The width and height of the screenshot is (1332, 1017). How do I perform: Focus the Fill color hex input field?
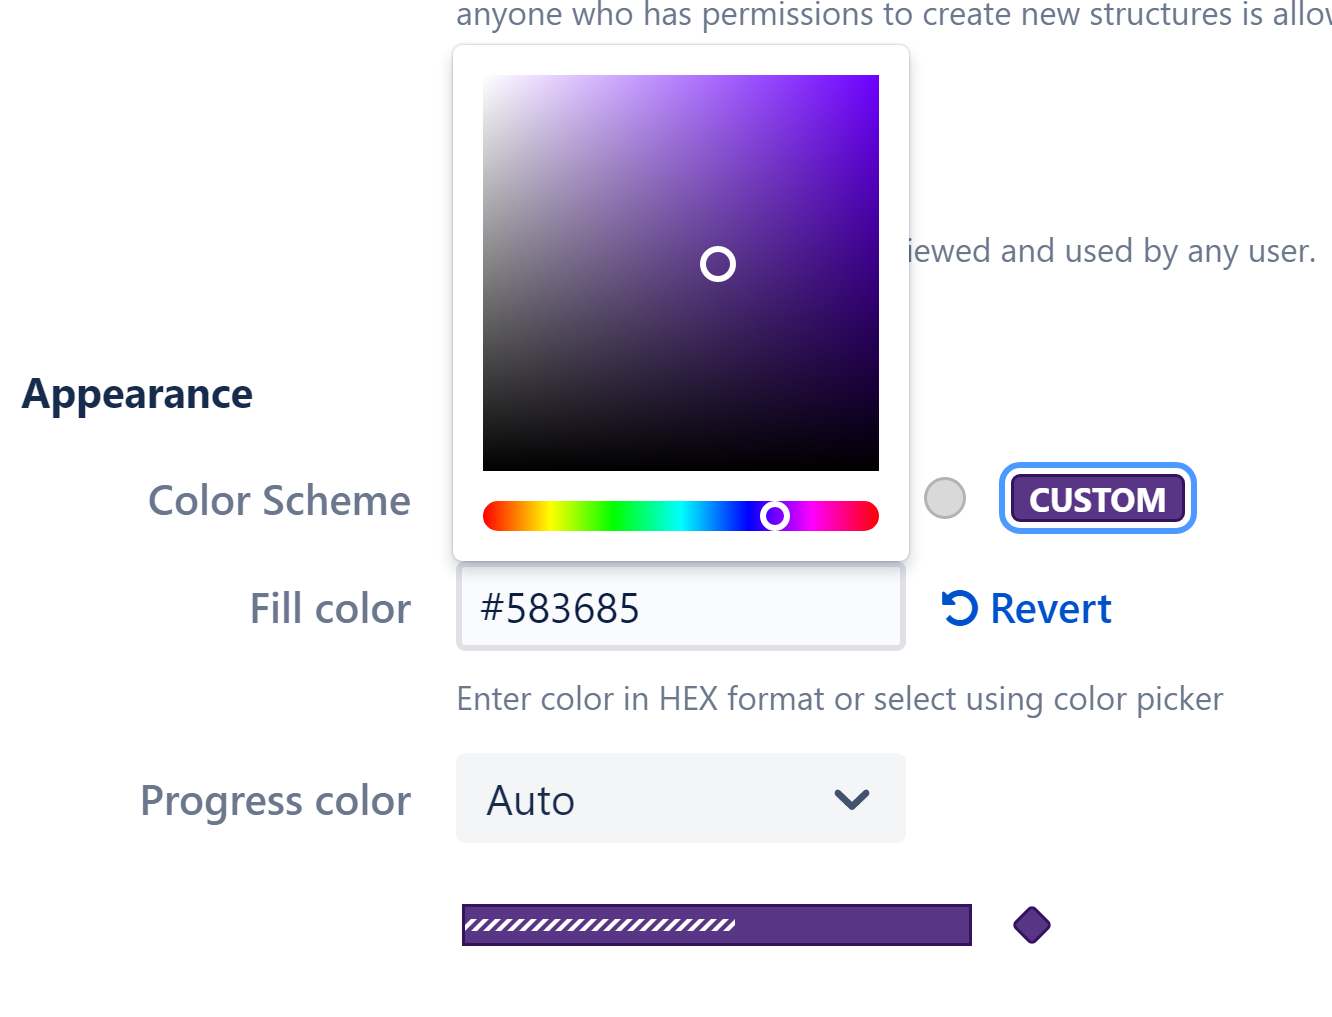point(680,608)
